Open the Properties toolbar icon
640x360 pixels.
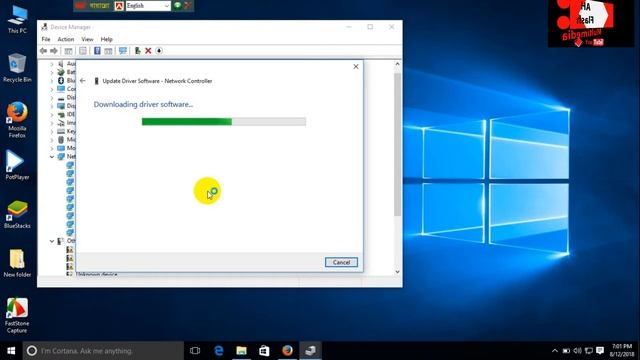[x=82, y=51]
